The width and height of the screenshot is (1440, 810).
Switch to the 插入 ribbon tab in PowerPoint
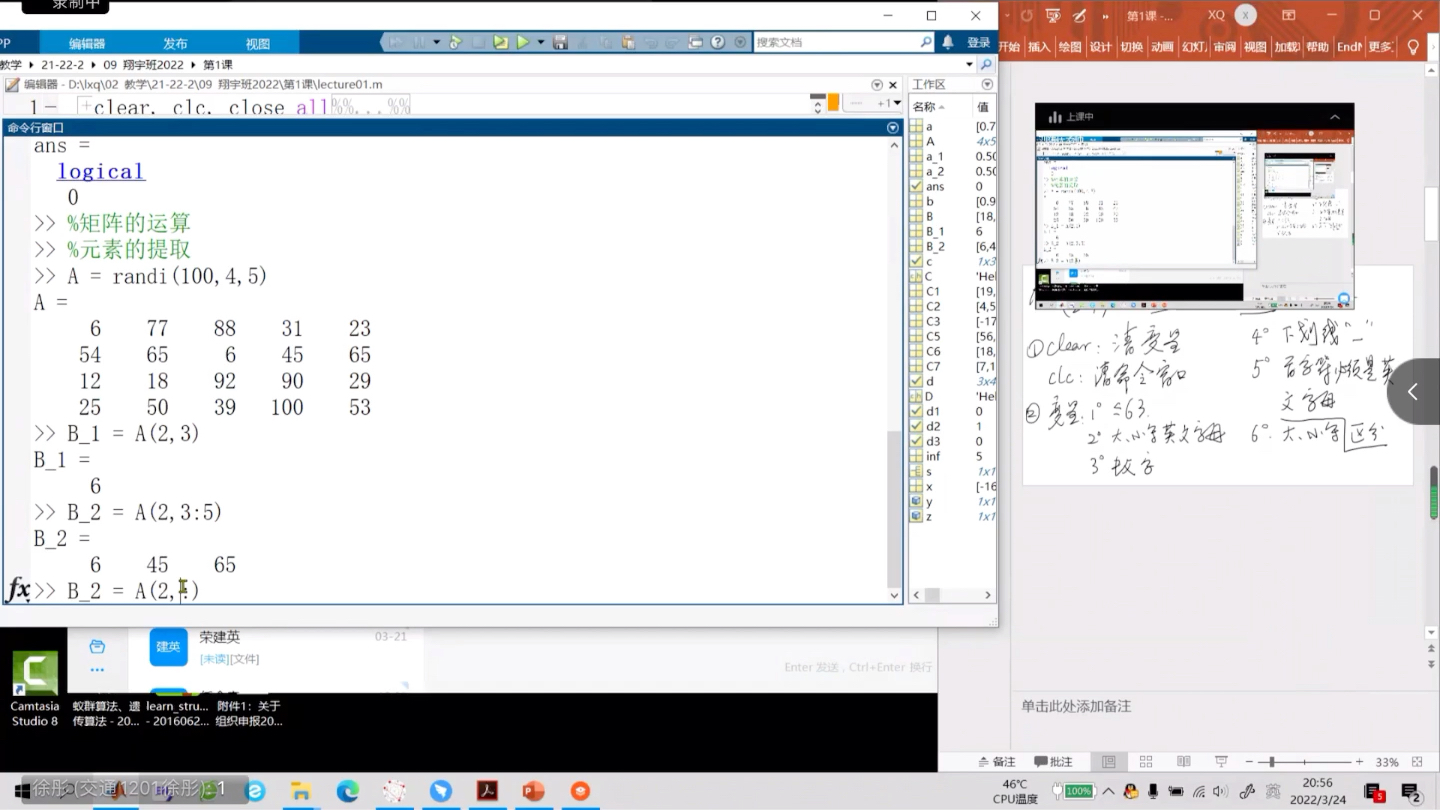1038,47
